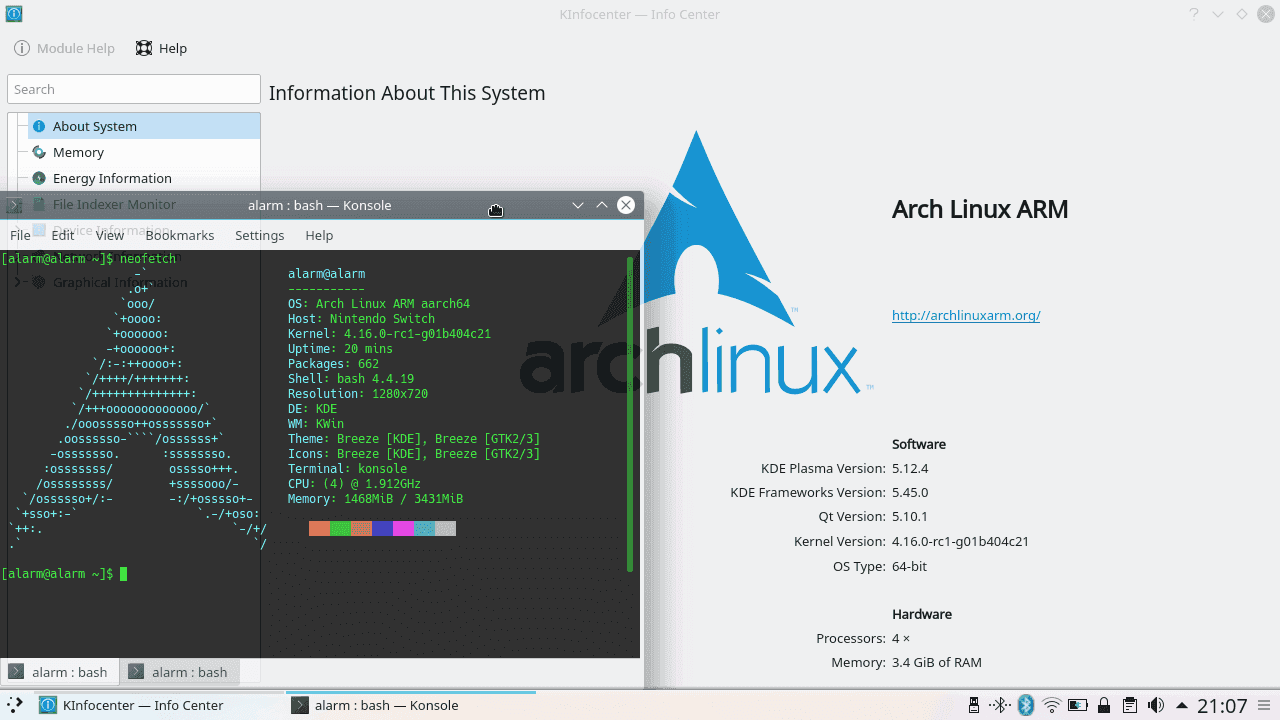Open the Konsole Edit menu

pos(63,235)
